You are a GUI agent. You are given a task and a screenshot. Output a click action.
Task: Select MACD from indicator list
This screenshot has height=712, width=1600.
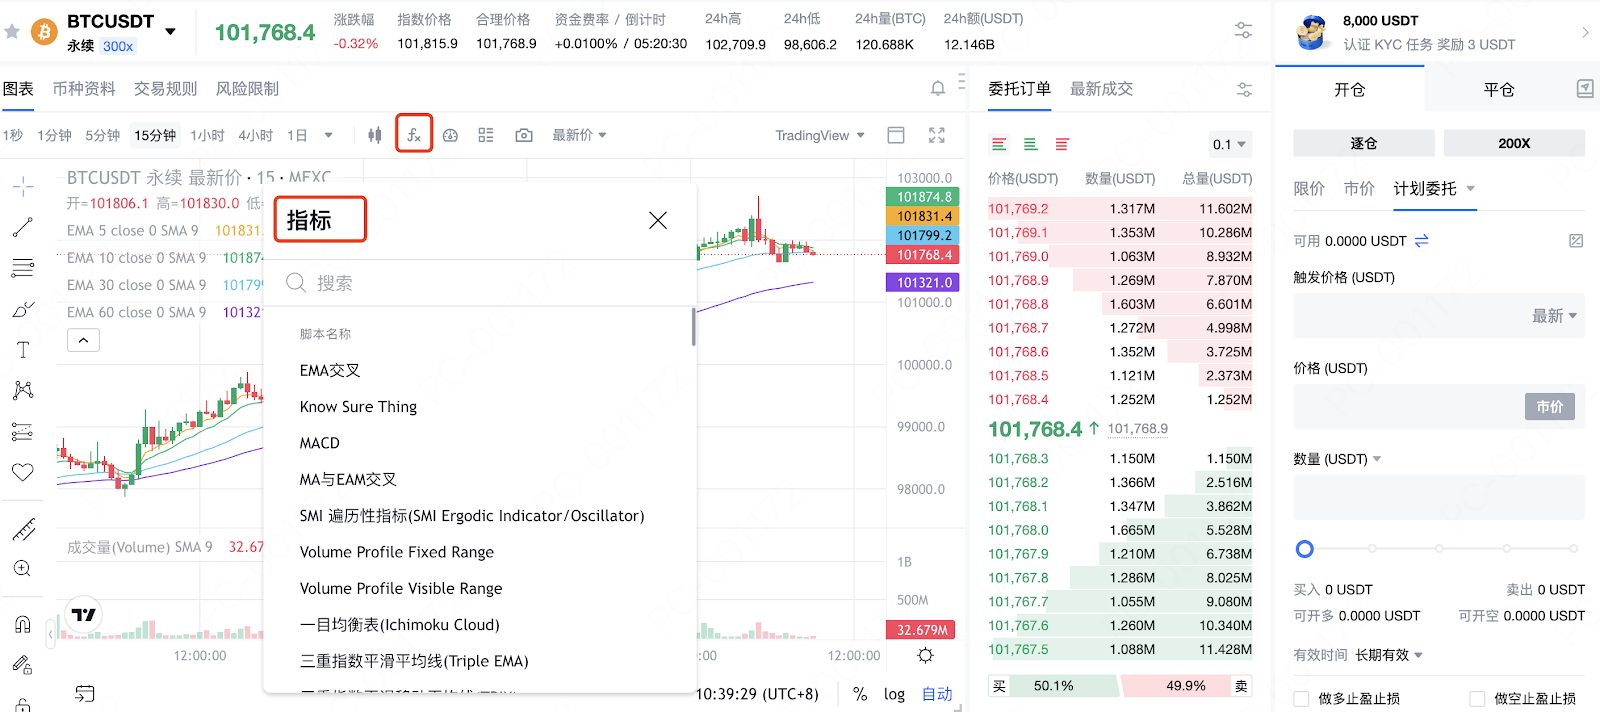click(320, 443)
